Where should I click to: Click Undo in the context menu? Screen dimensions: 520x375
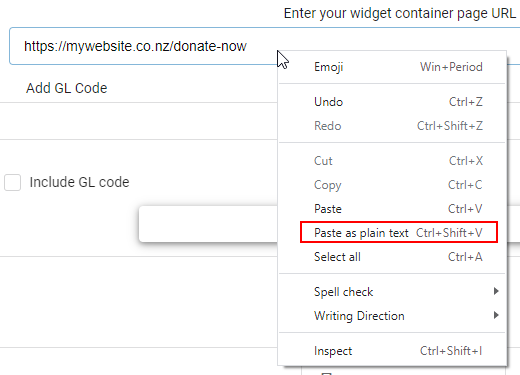tap(392, 102)
